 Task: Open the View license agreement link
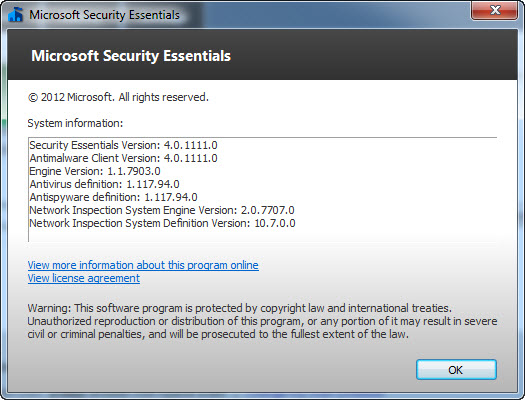(84, 278)
